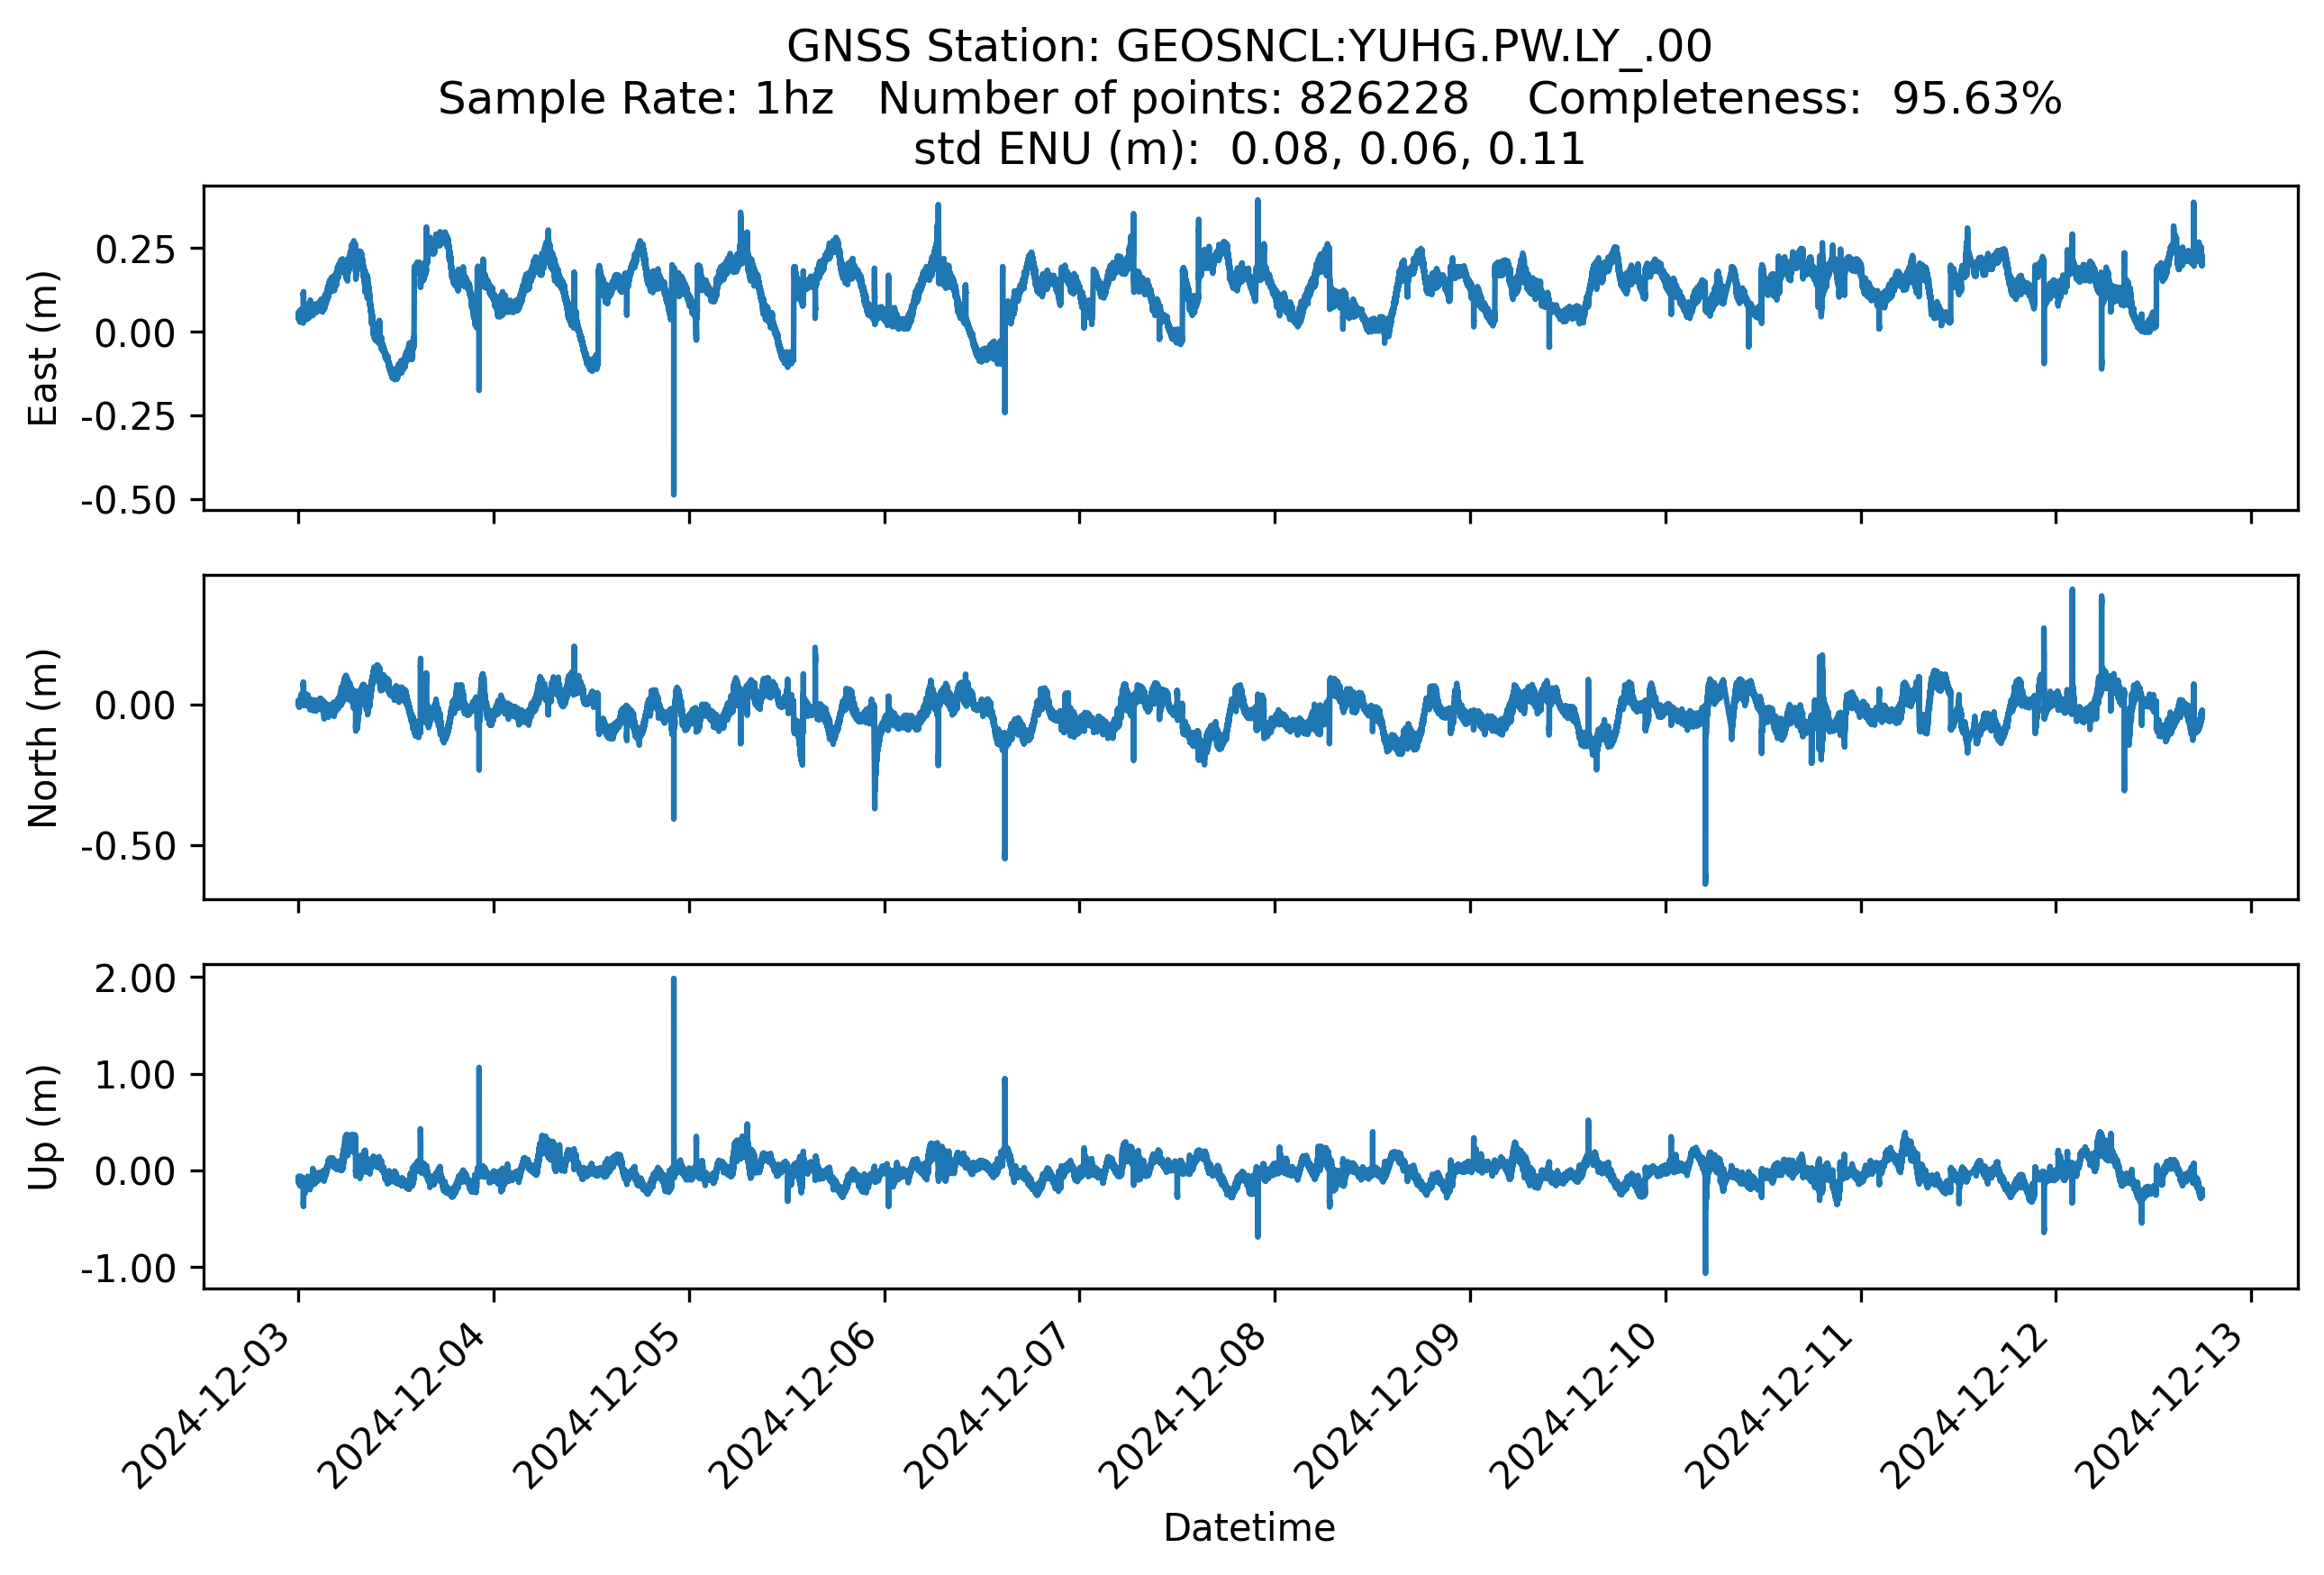The height and width of the screenshot is (1575, 2324).
Task: Click the Up (m) axis label
Action: [42, 1127]
